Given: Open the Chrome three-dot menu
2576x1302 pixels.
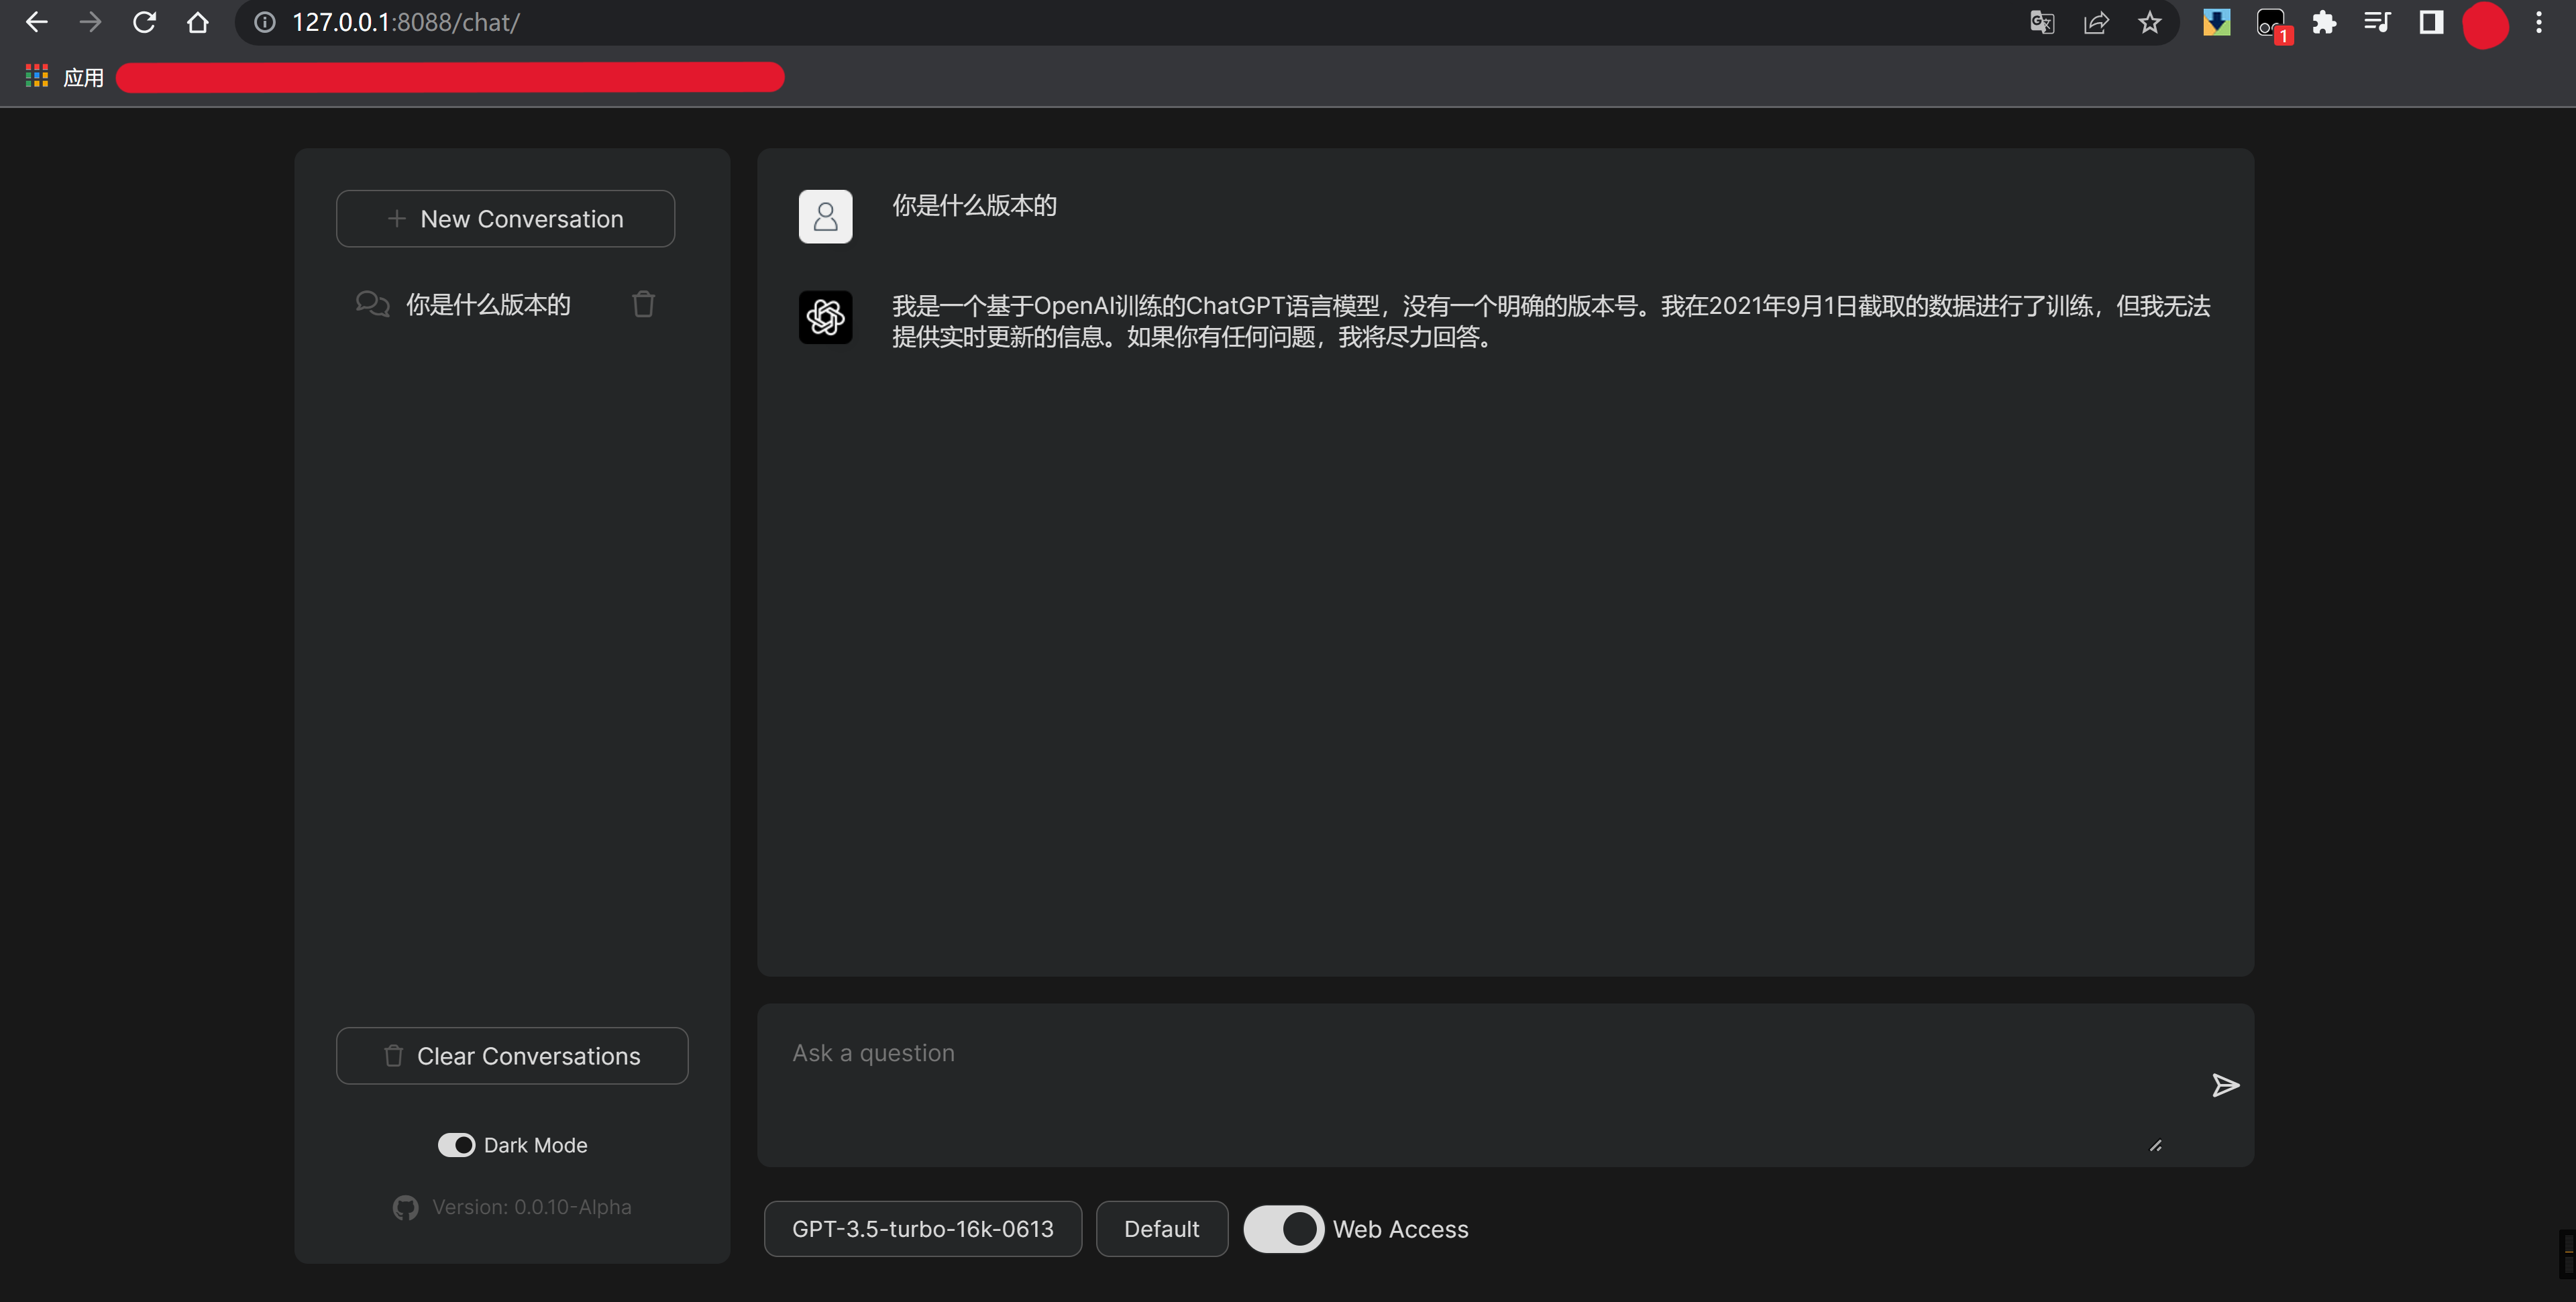Looking at the screenshot, I should (2540, 22).
